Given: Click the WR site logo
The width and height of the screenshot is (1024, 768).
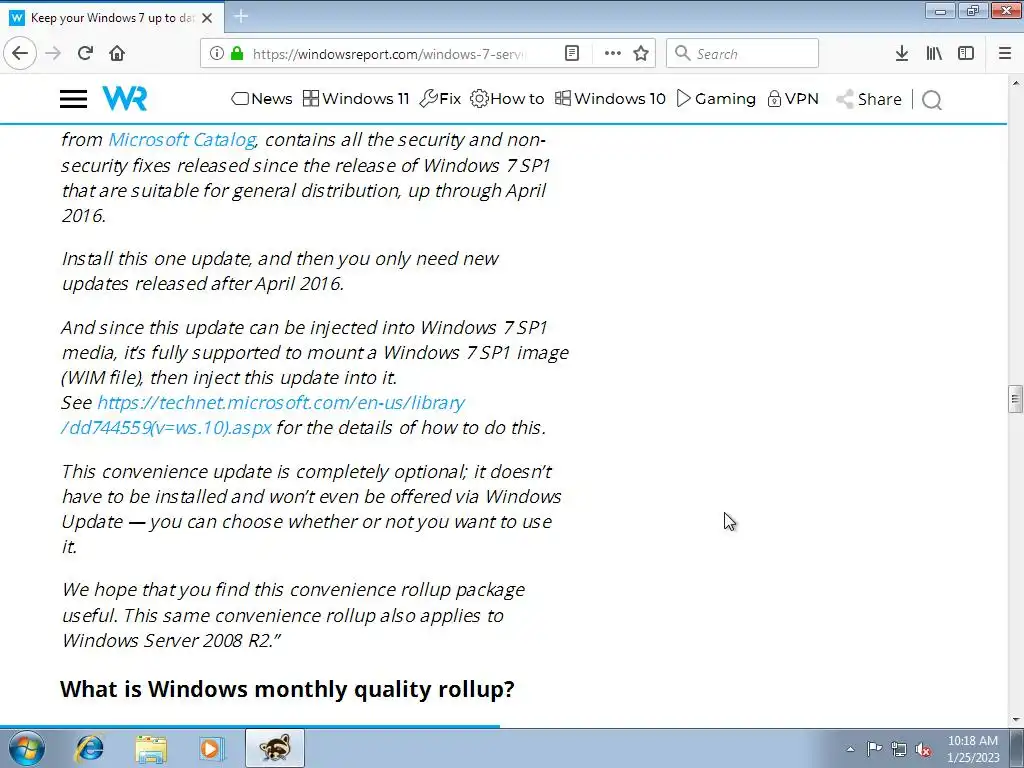Looking at the screenshot, I should [x=125, y=99].
